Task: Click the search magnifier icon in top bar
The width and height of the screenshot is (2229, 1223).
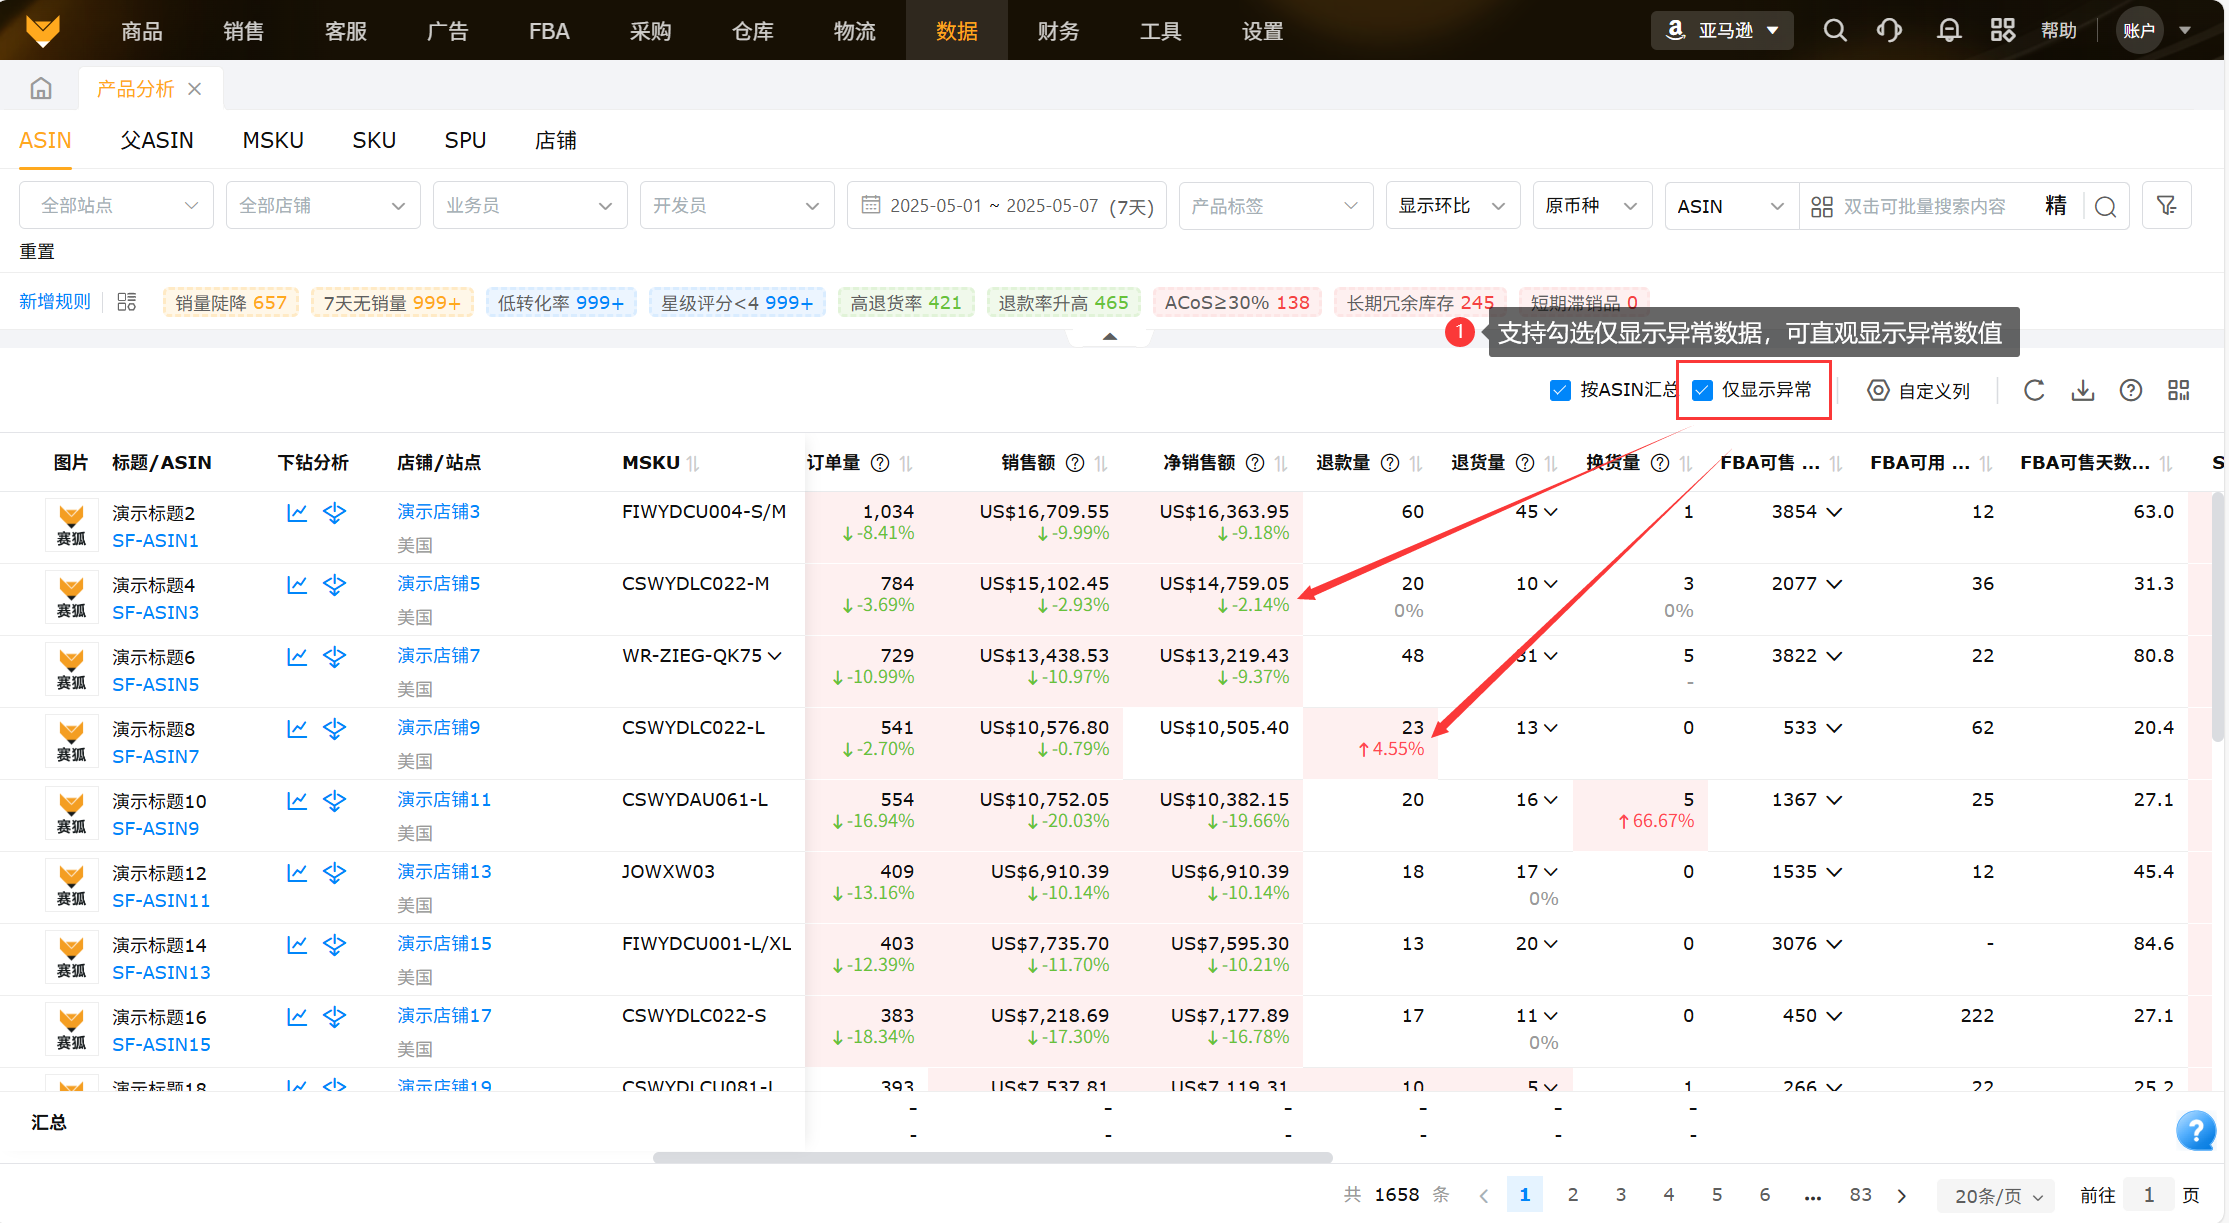Action: [1834, 30]
